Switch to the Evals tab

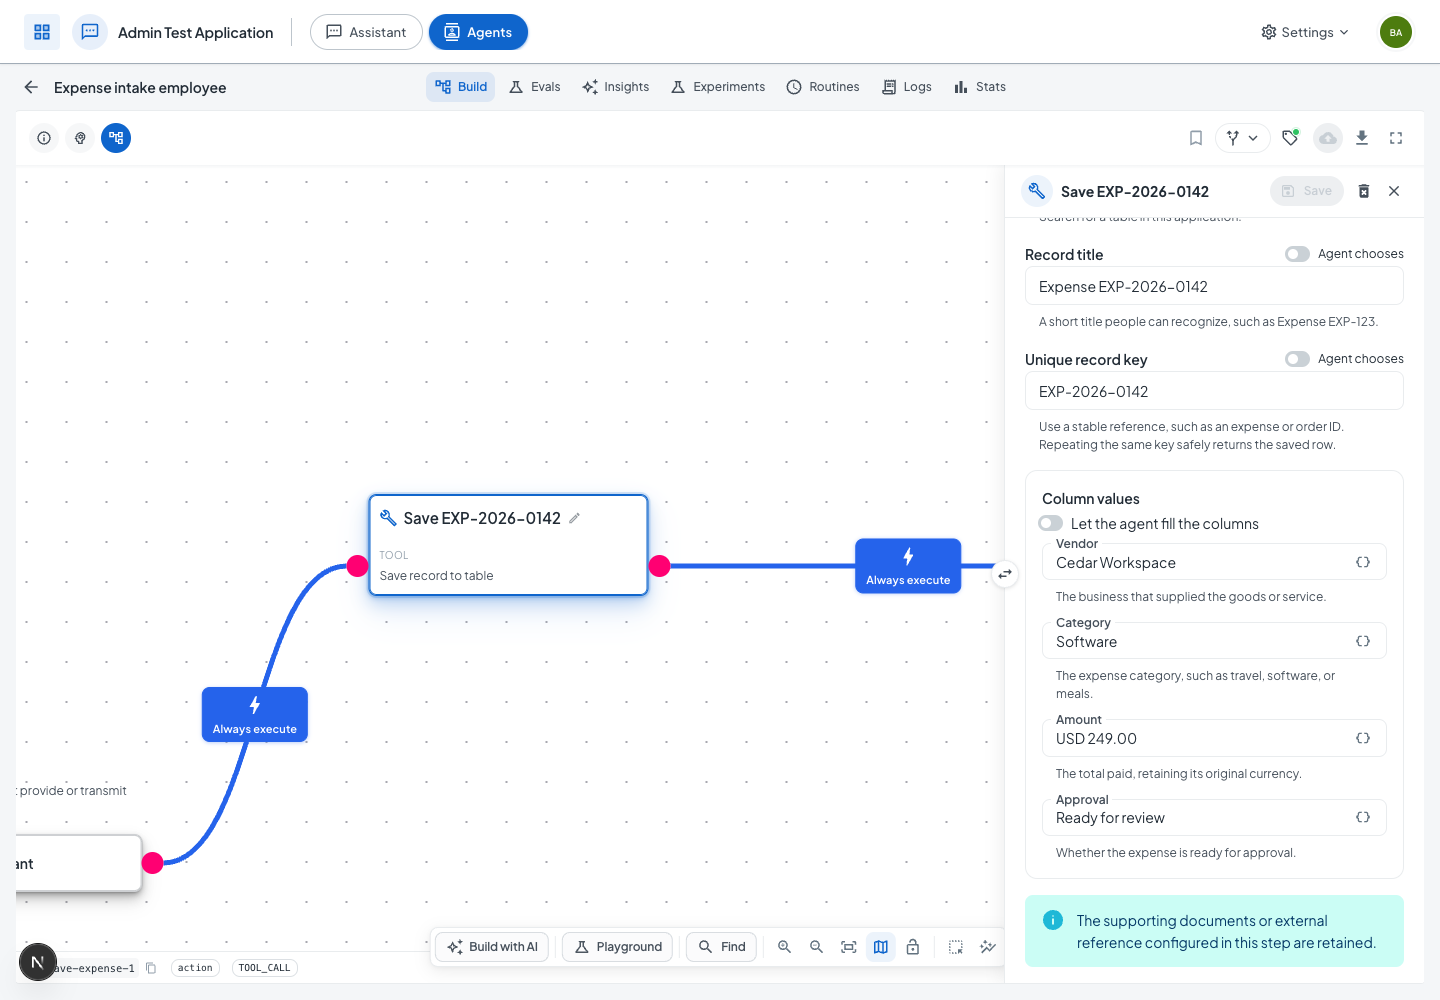coord(534,87)
